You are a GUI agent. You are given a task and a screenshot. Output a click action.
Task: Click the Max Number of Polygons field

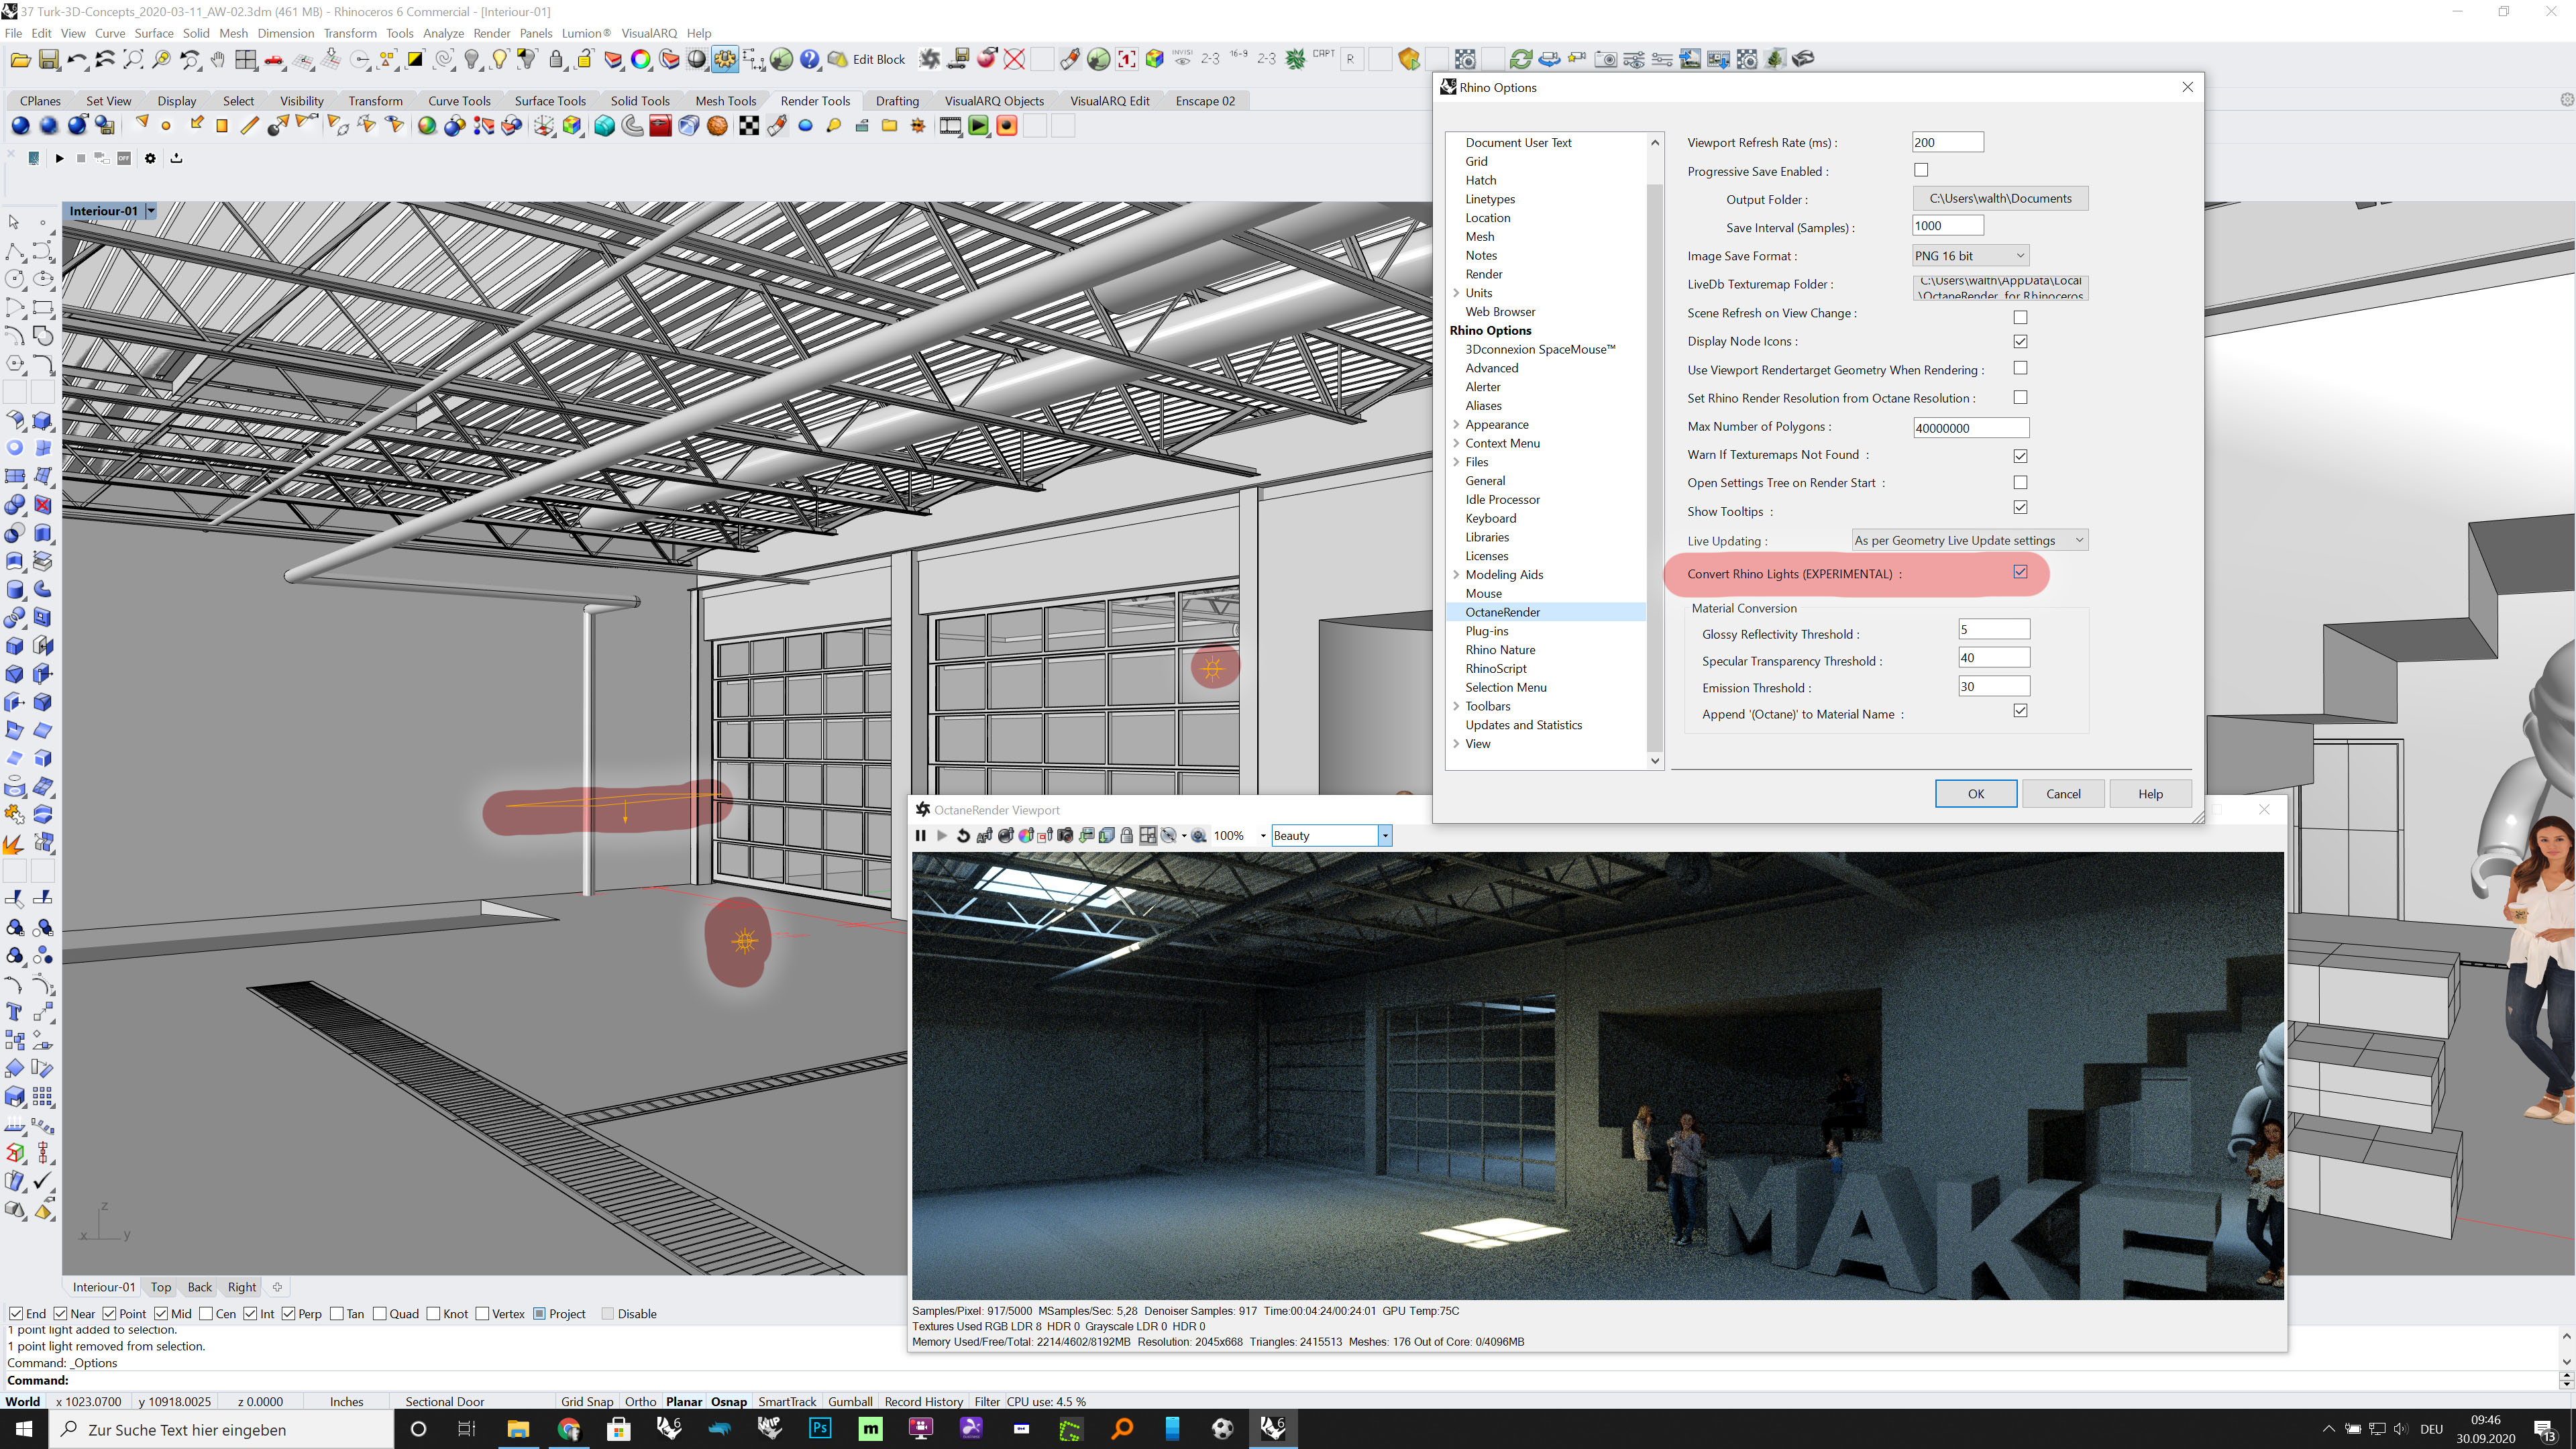pyautogui.click(x=1970, y=428)
